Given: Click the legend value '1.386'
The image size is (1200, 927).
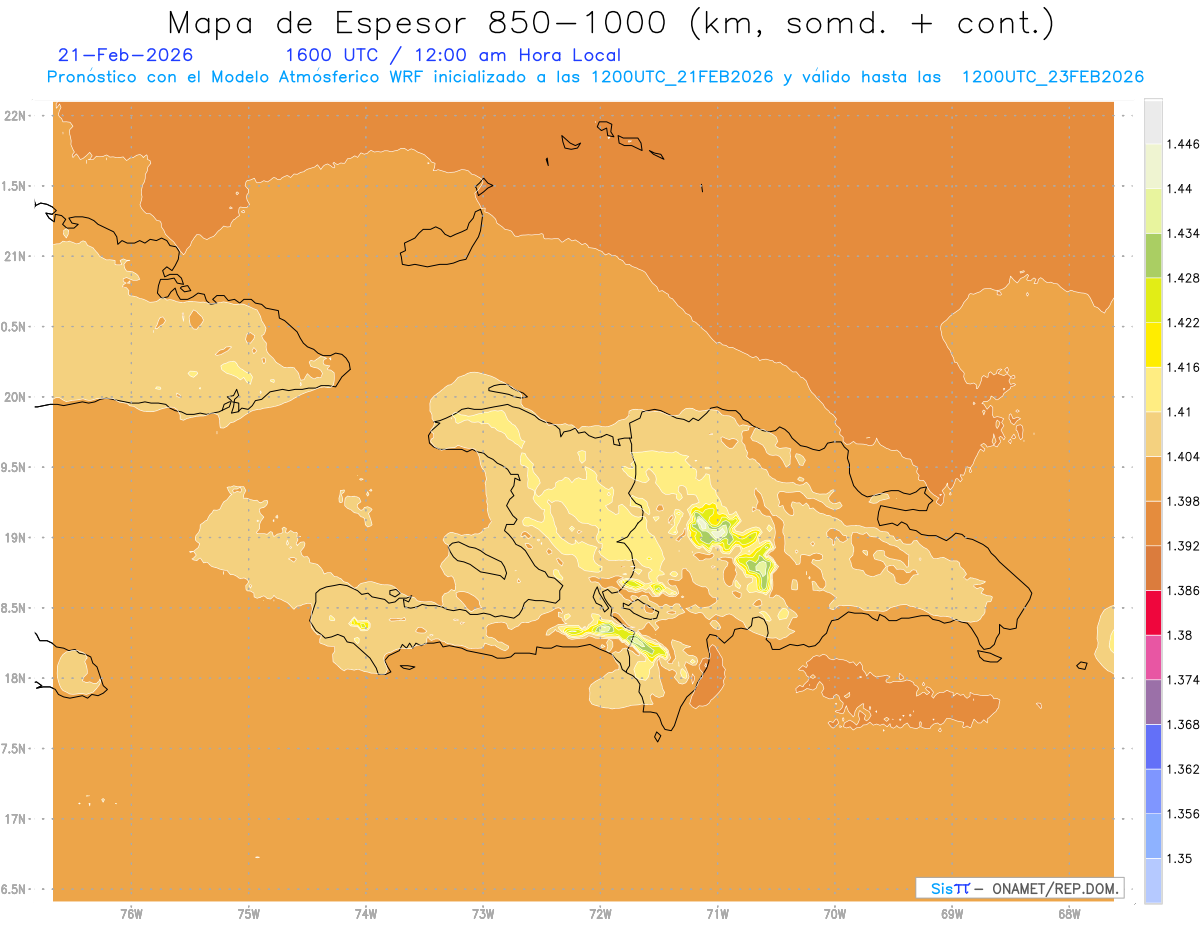Looking at the screenshot, I should [1183, 591].
